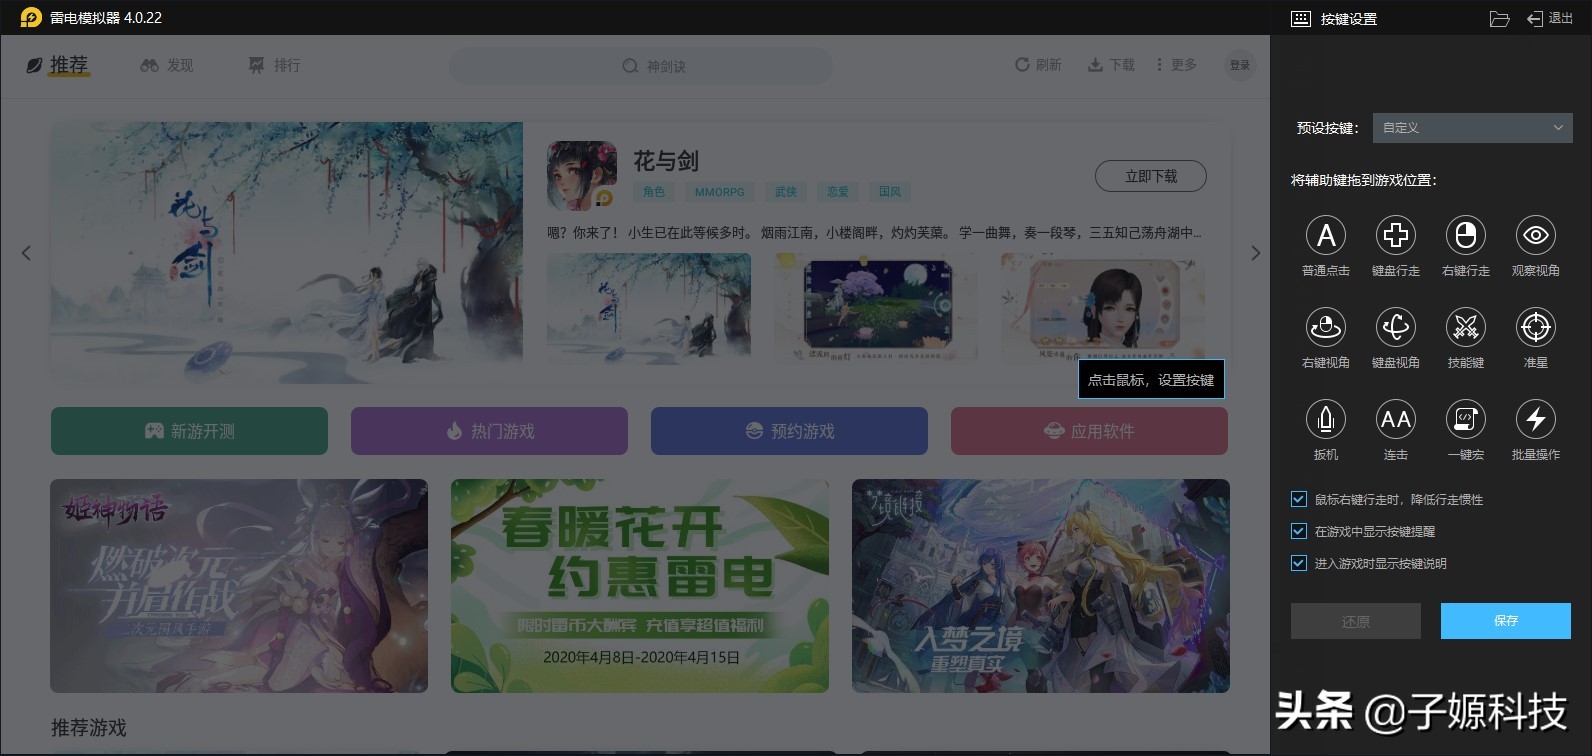Click the 下载 download icon
The width and height of the screenshot is (1592, 756).
click(x=1095, y=64)
